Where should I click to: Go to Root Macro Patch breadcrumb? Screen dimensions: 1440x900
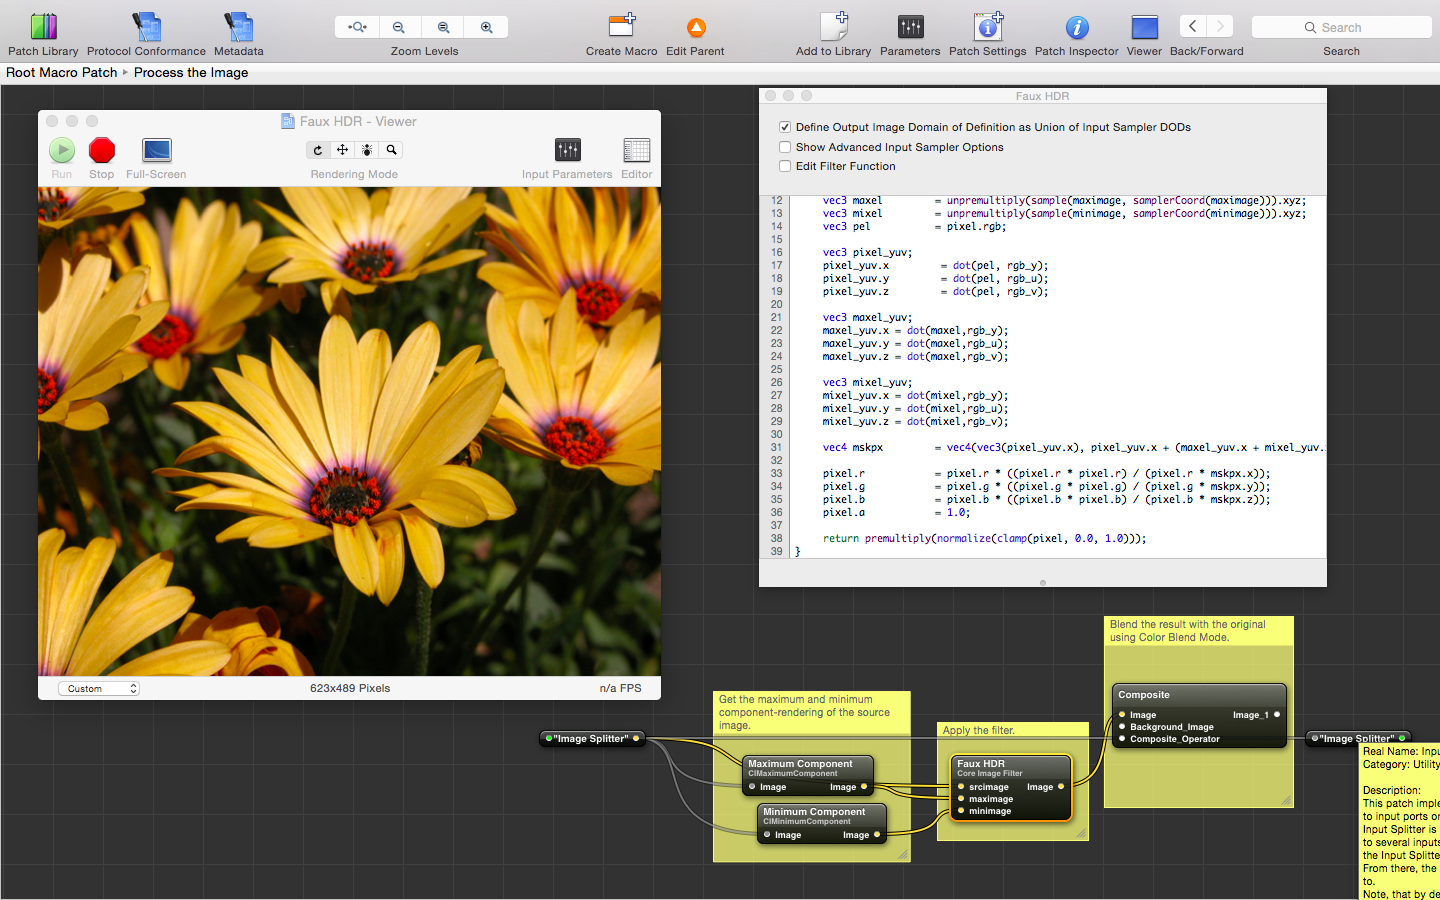point(62,72)
